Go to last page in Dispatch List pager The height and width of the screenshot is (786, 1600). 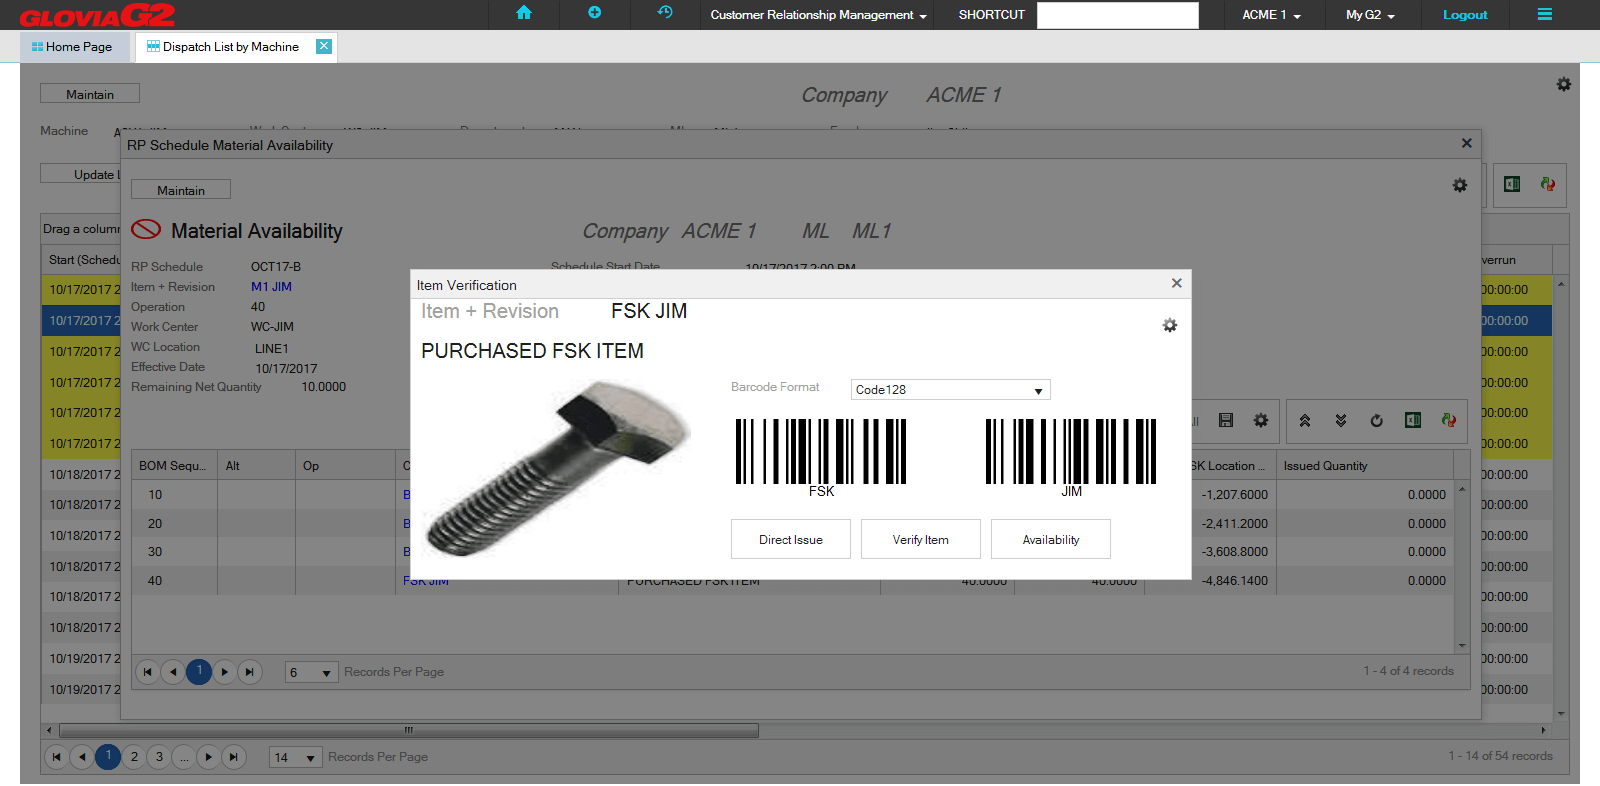tap(233, 757)
